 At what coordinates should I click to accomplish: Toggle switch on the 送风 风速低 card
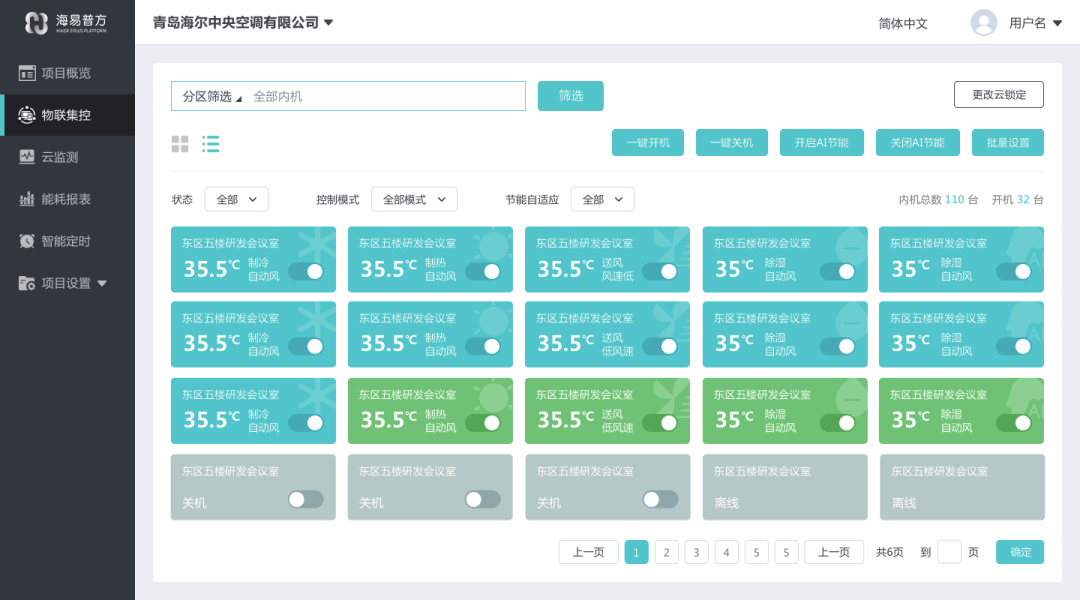point(660,271)
